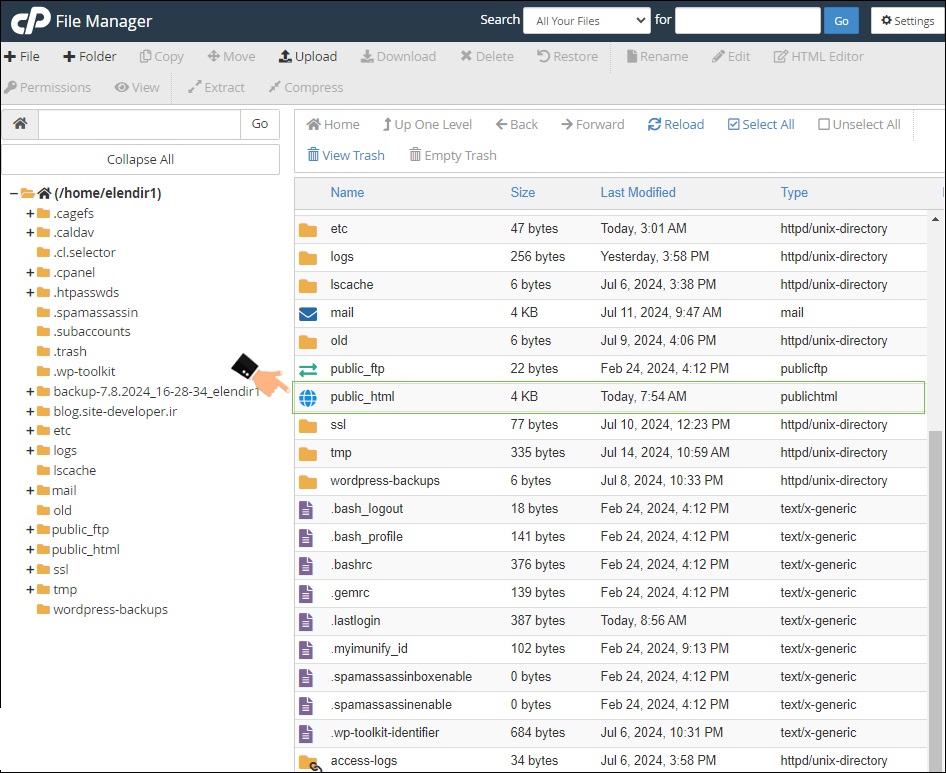This screenshot has width=946, height=773.
Task: Expand the public_html tree node
Action: 30,550
